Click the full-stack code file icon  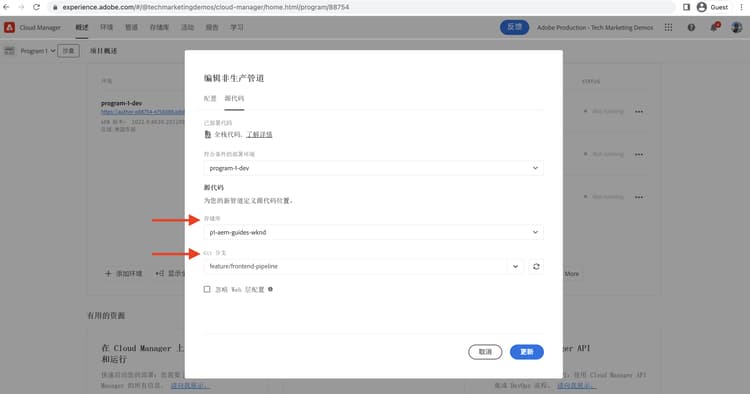tap(208, 134)
